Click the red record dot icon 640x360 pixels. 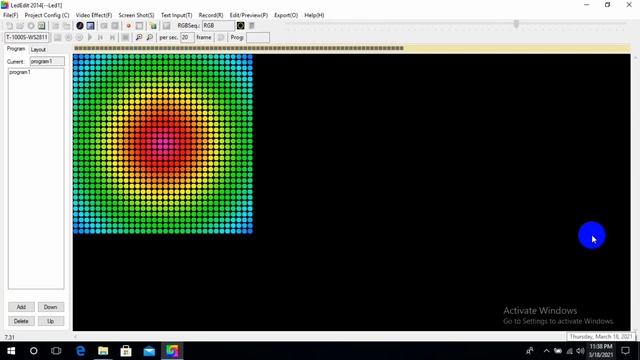pos(129,26)
